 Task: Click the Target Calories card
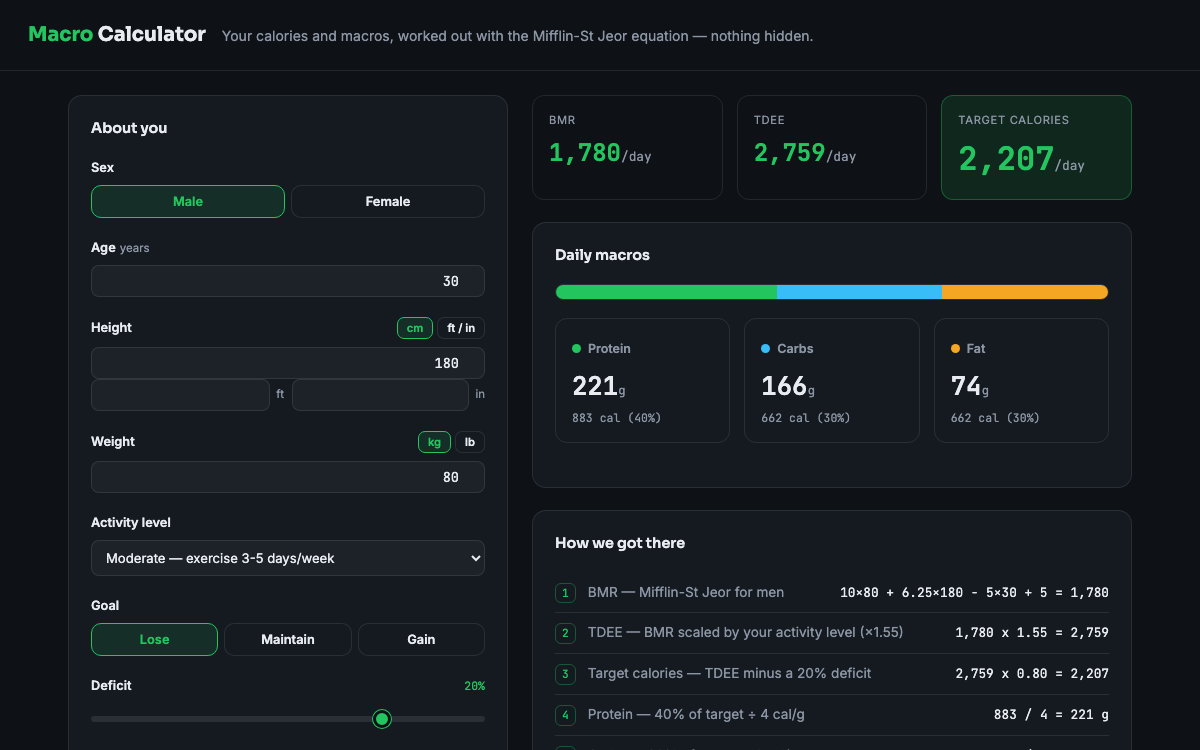(1036, 147)
